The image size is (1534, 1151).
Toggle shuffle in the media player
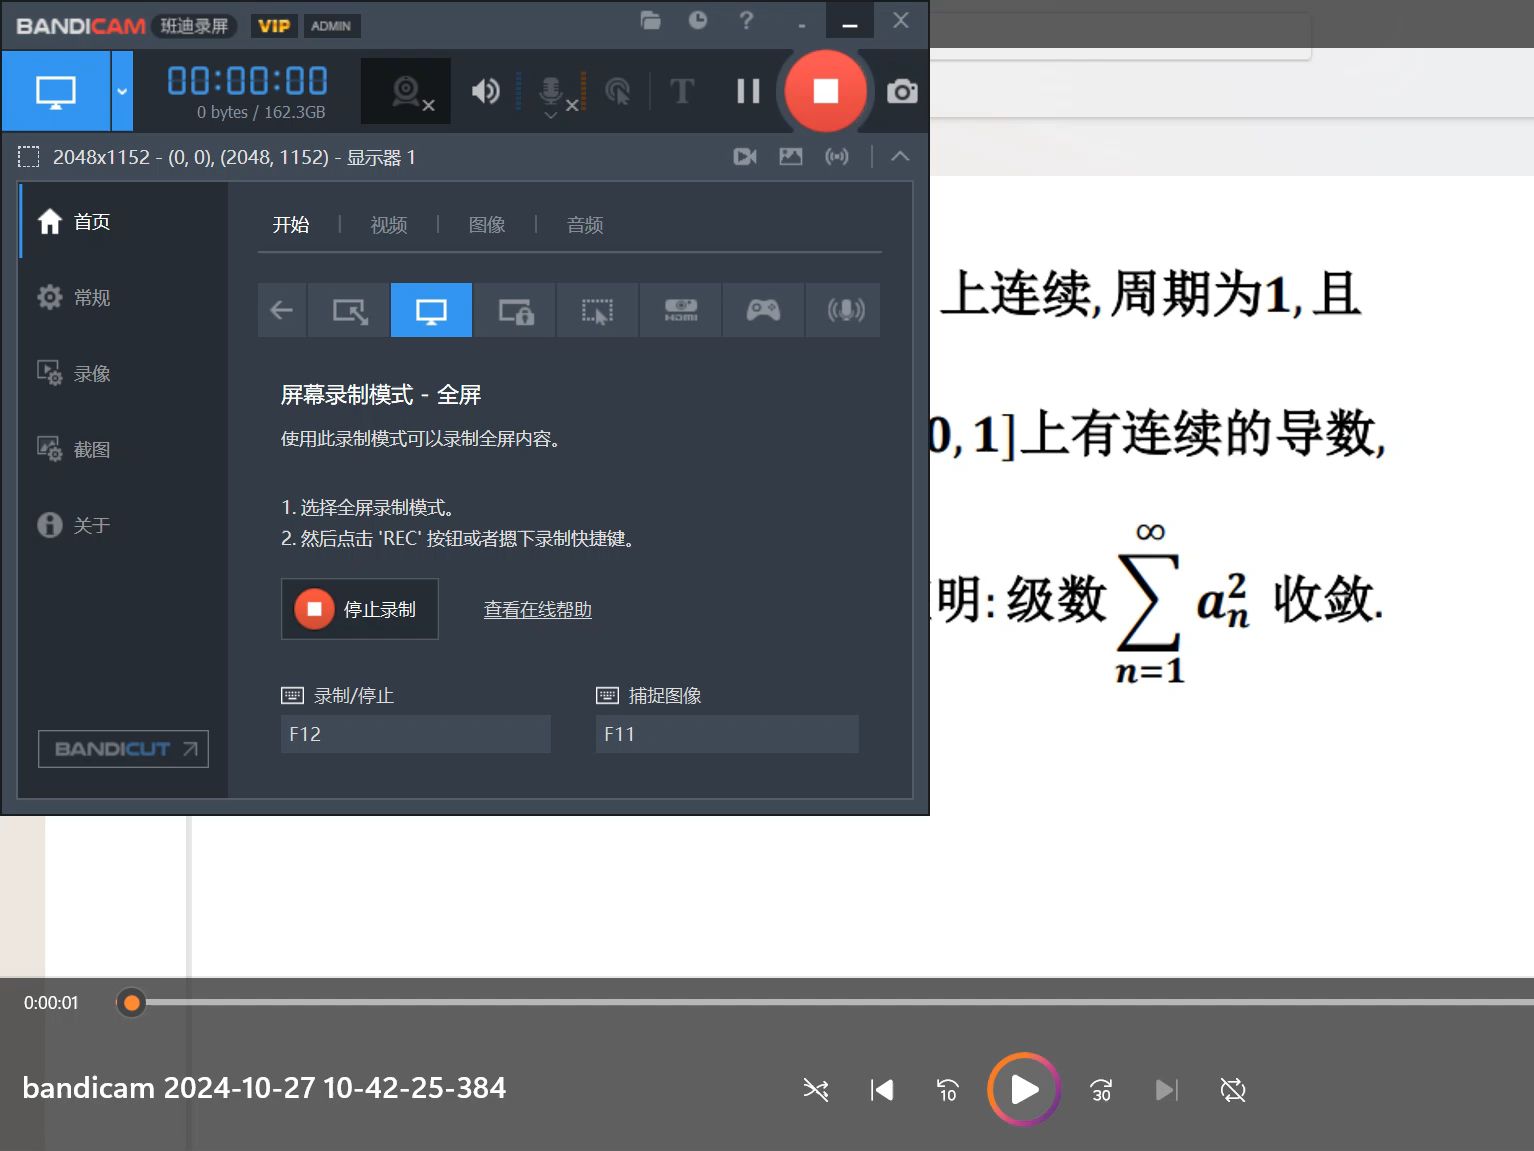point(816,1089)
